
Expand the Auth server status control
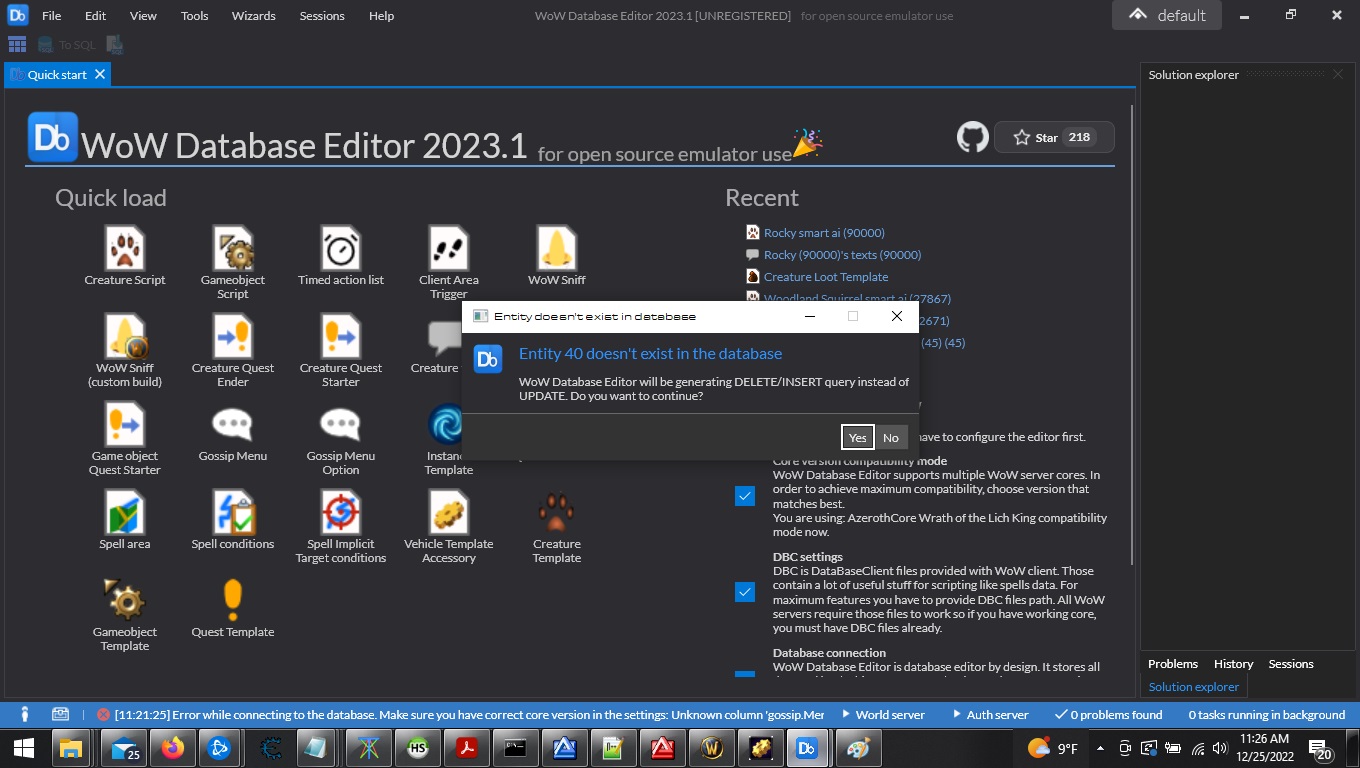[x=991, y=714]
